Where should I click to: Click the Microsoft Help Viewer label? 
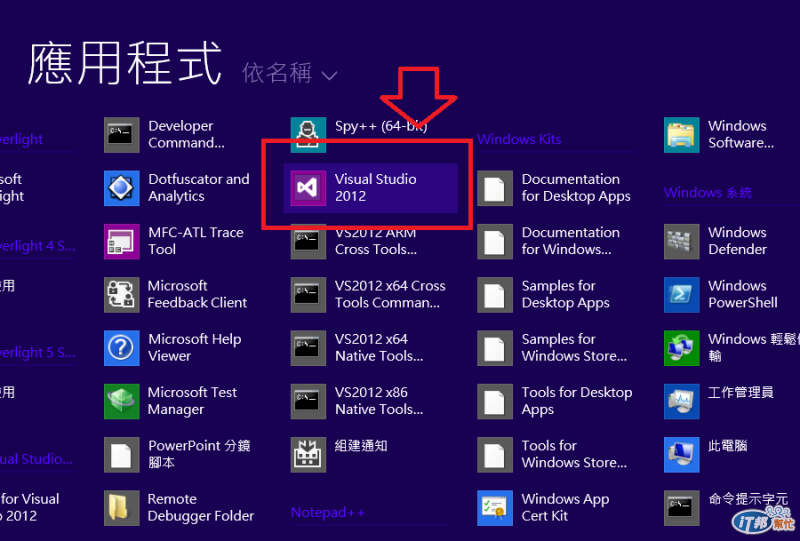[x=194, y=347]
